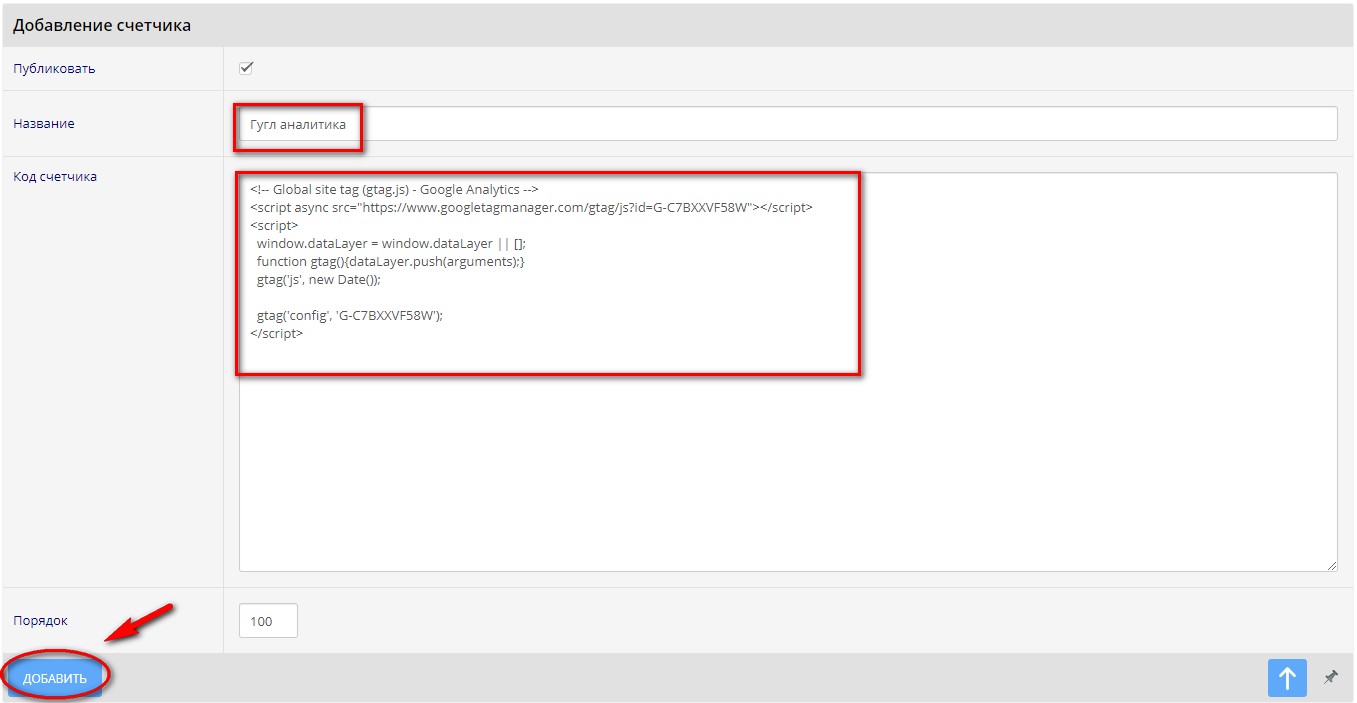
Task: Click the function gtag() code line
Action: (390, 262)
